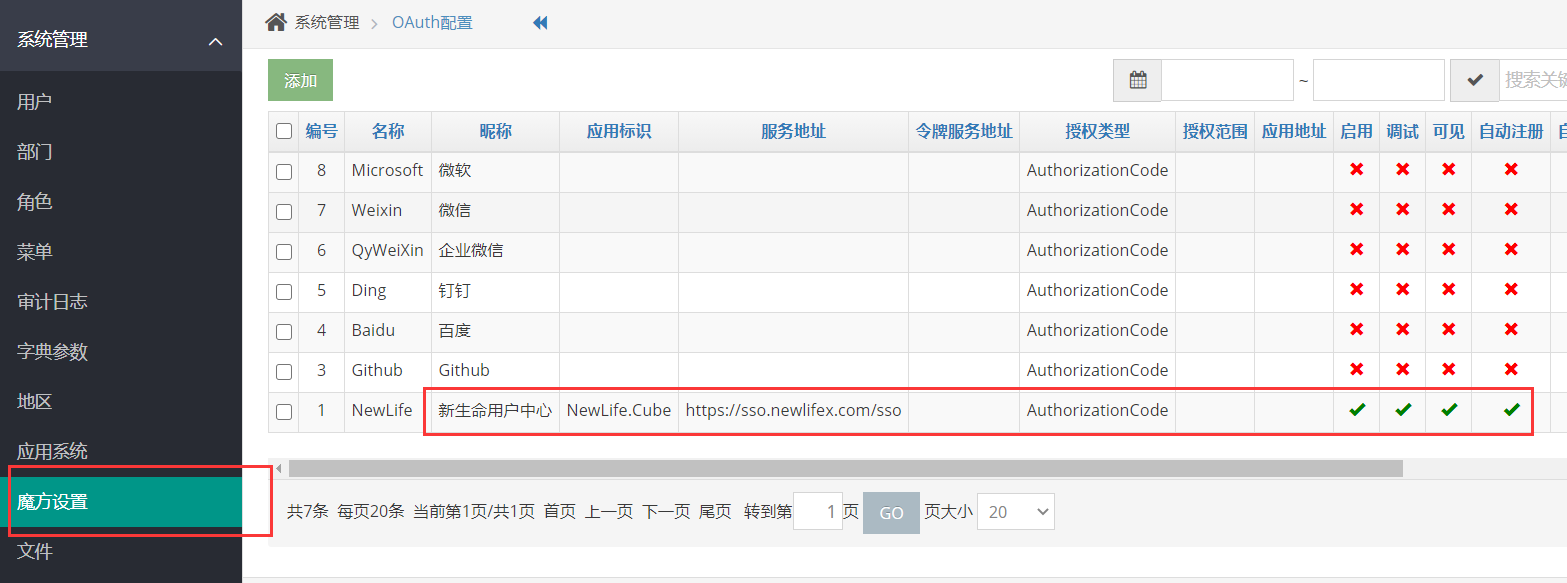Click green 可见 checkmark for NewLife

(x=1448, y=410)
